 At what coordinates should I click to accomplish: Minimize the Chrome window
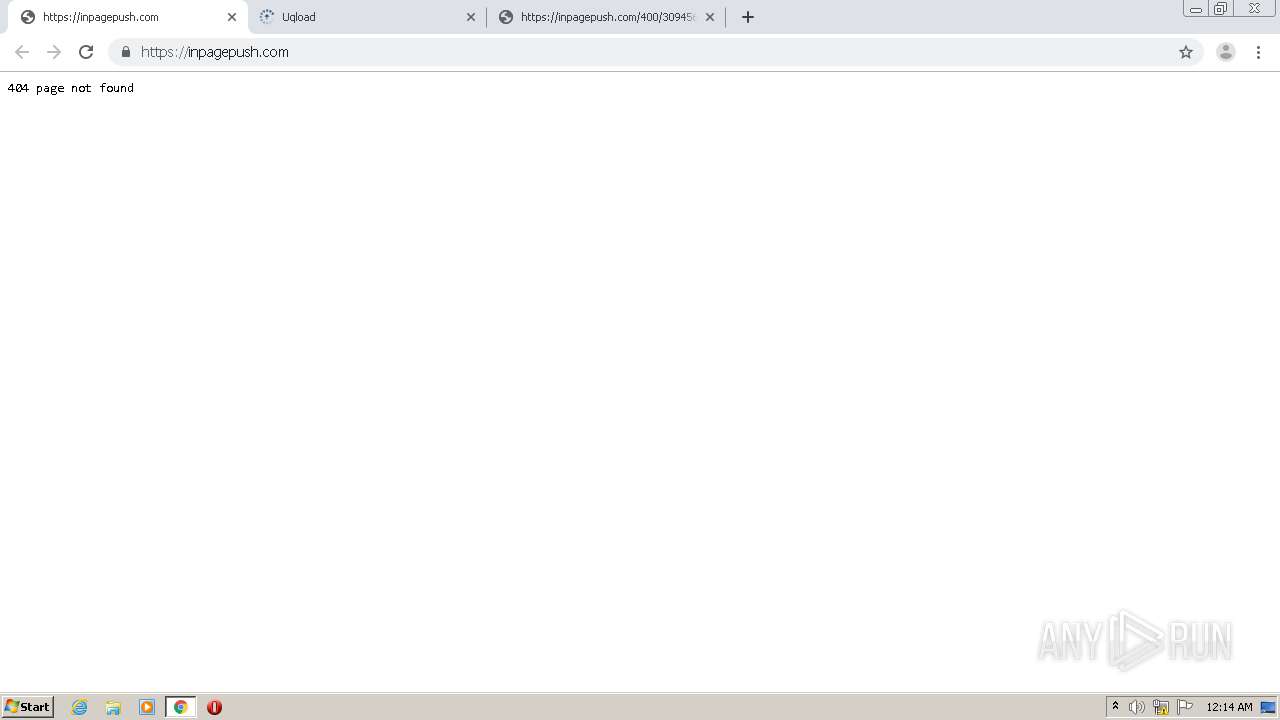1196,9
